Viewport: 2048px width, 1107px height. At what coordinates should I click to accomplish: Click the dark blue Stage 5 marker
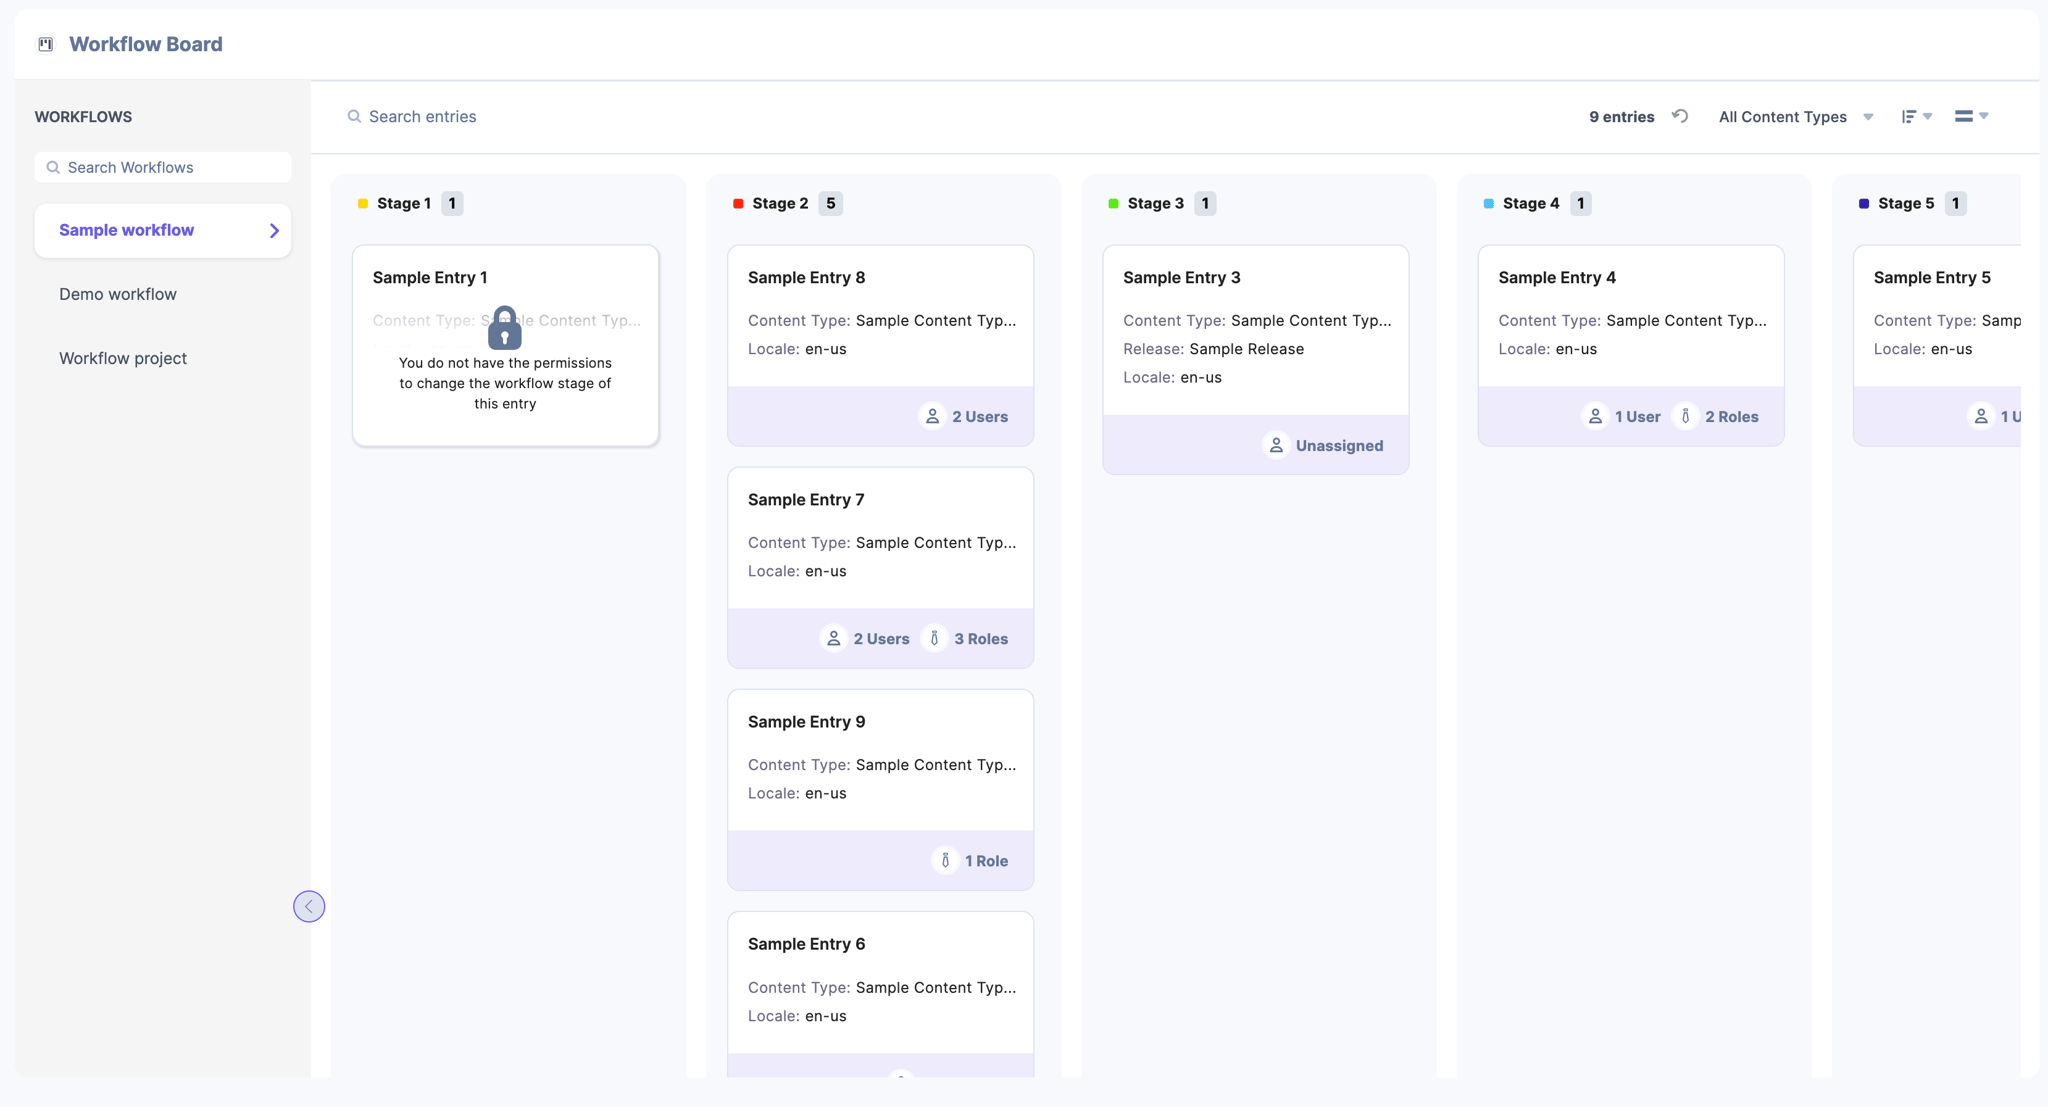click(1864, 204)
